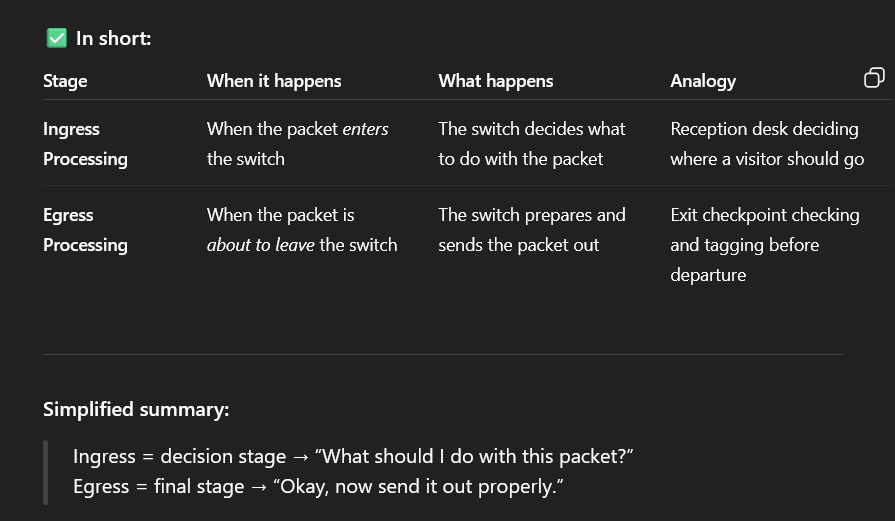
Task: Select the "Analogy" column header
Action: click(x=703, y=81)
